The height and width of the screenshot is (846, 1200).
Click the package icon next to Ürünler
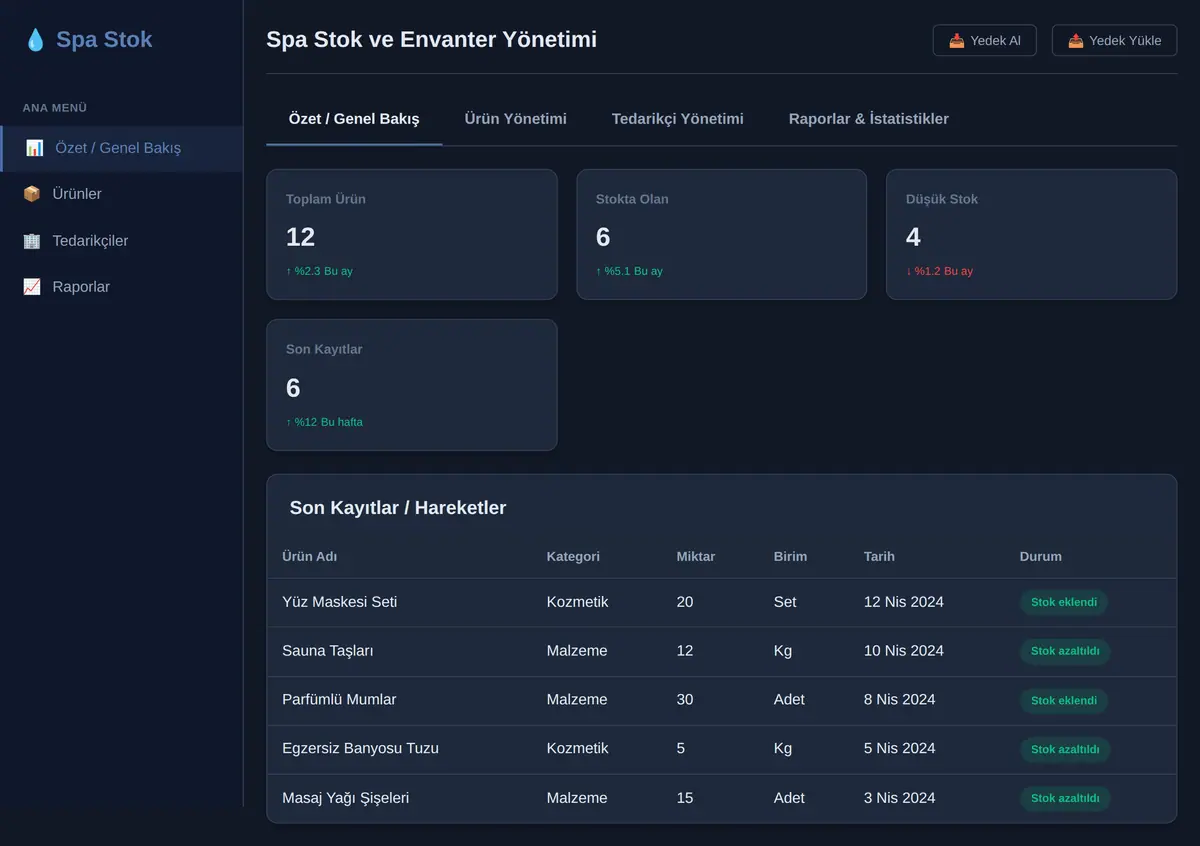pos(32,194)
